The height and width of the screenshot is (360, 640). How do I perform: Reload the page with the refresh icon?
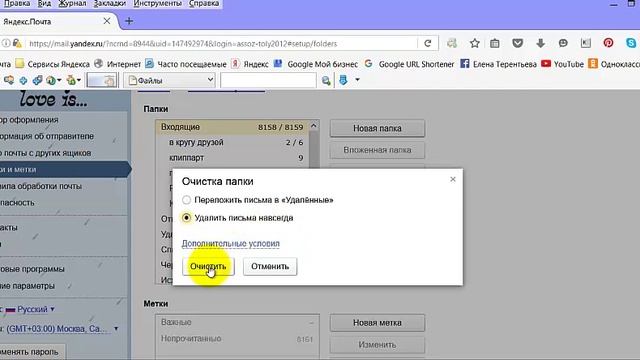(428, 43)
